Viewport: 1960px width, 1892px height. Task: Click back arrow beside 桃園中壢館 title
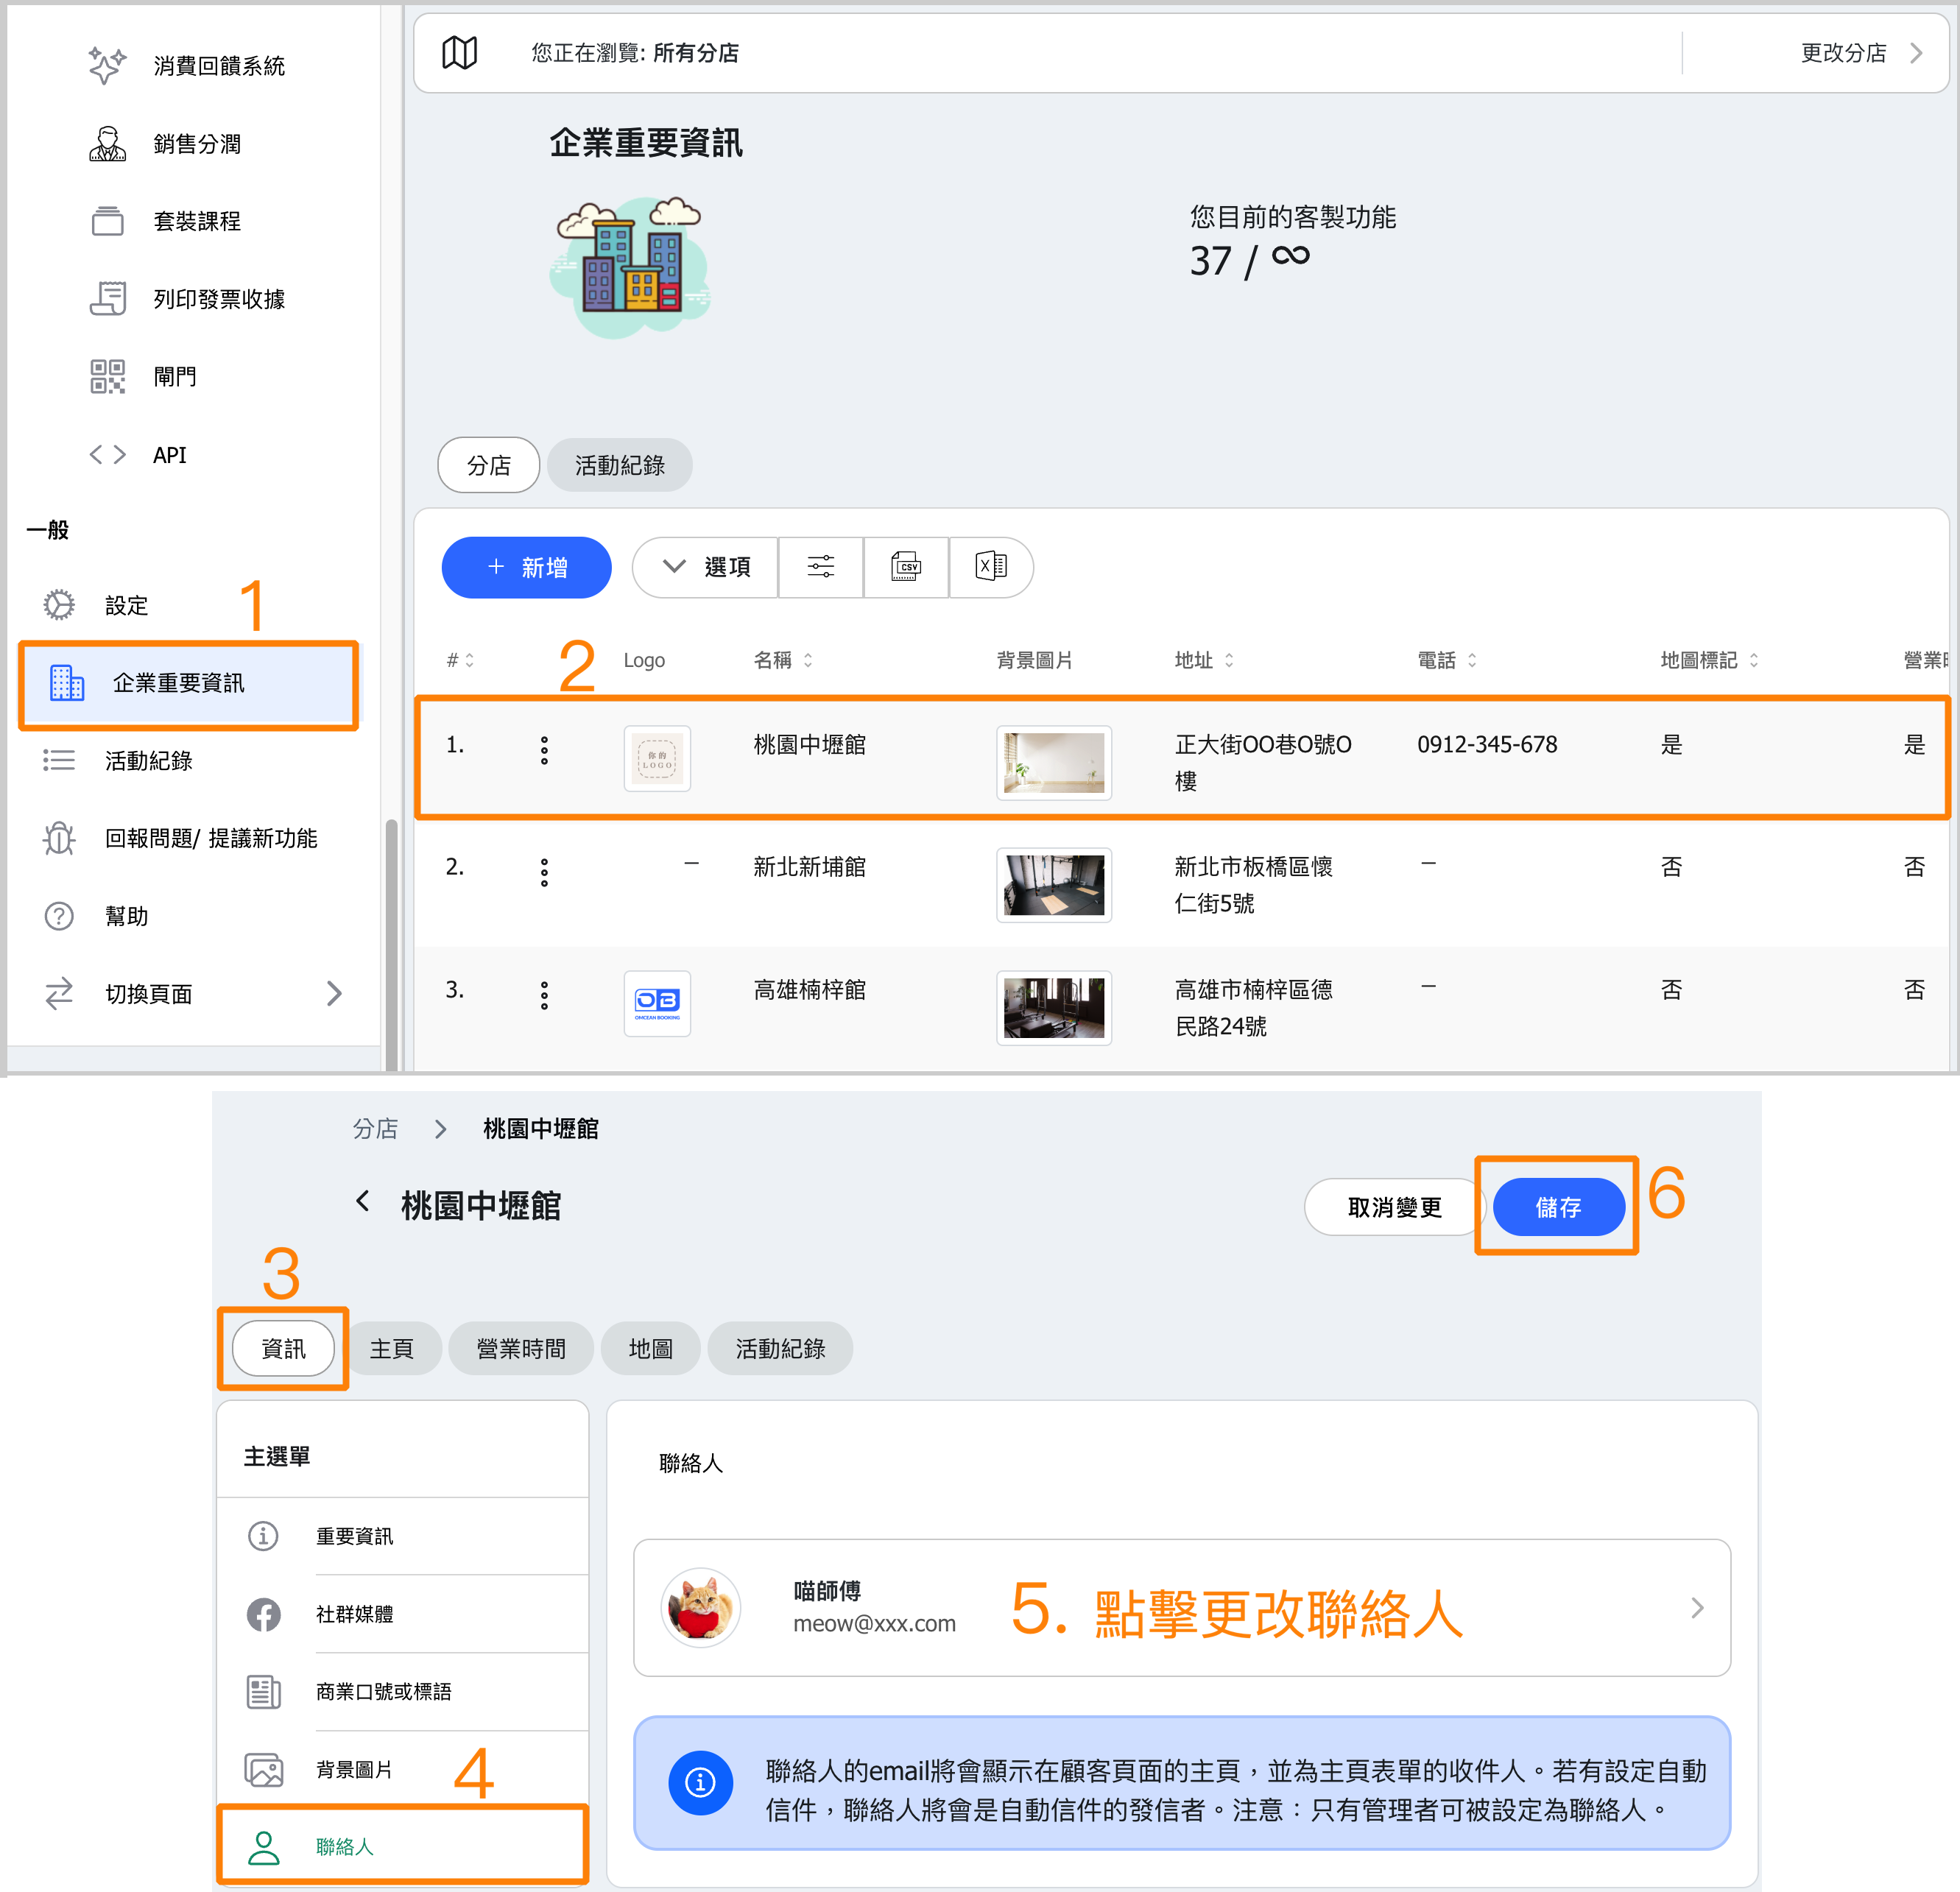(x=363, y=1201)
